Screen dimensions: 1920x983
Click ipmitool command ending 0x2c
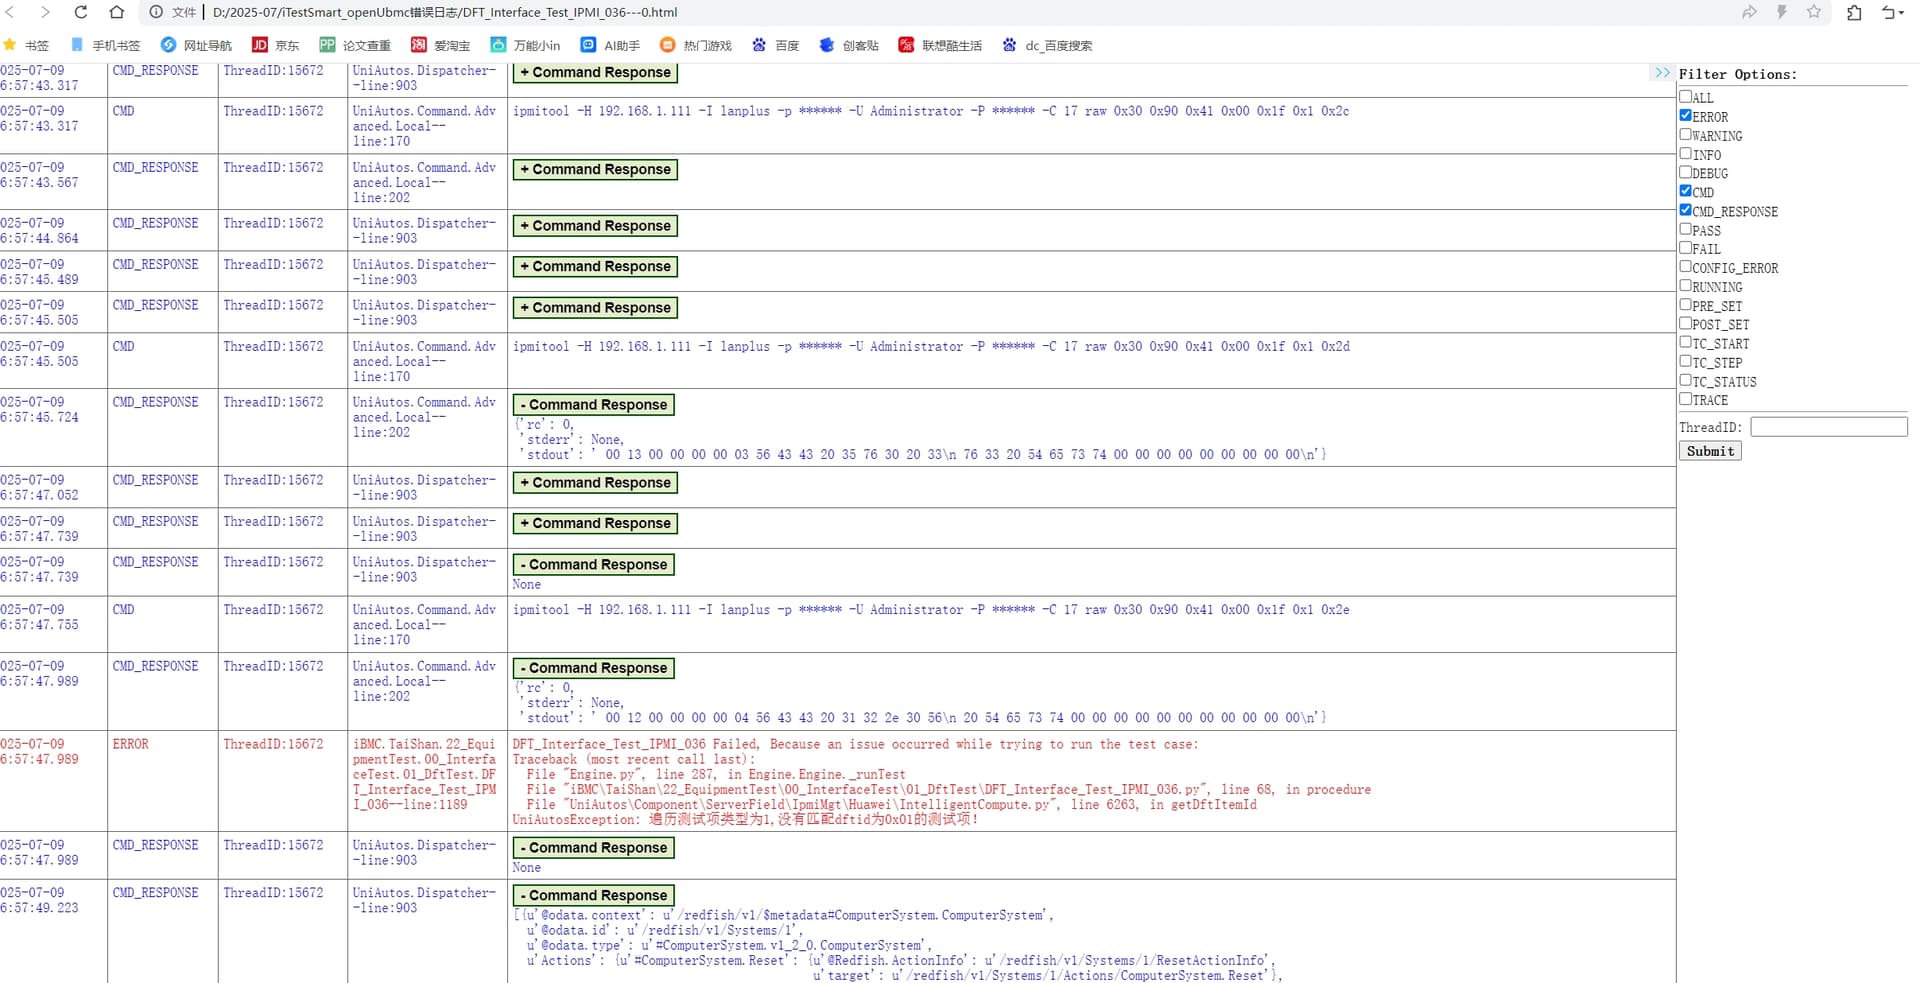click(931, 111)
